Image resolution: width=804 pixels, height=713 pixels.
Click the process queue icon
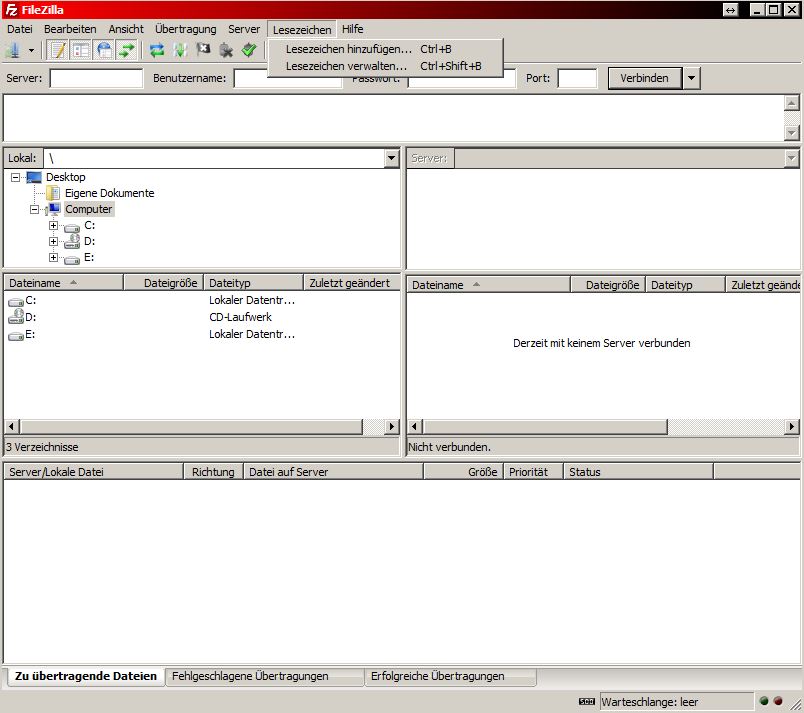coord(180,50)
